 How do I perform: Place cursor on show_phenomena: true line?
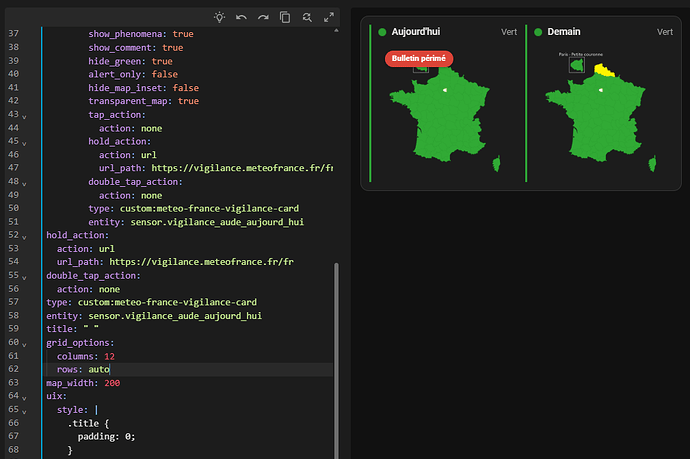(141, 34)
